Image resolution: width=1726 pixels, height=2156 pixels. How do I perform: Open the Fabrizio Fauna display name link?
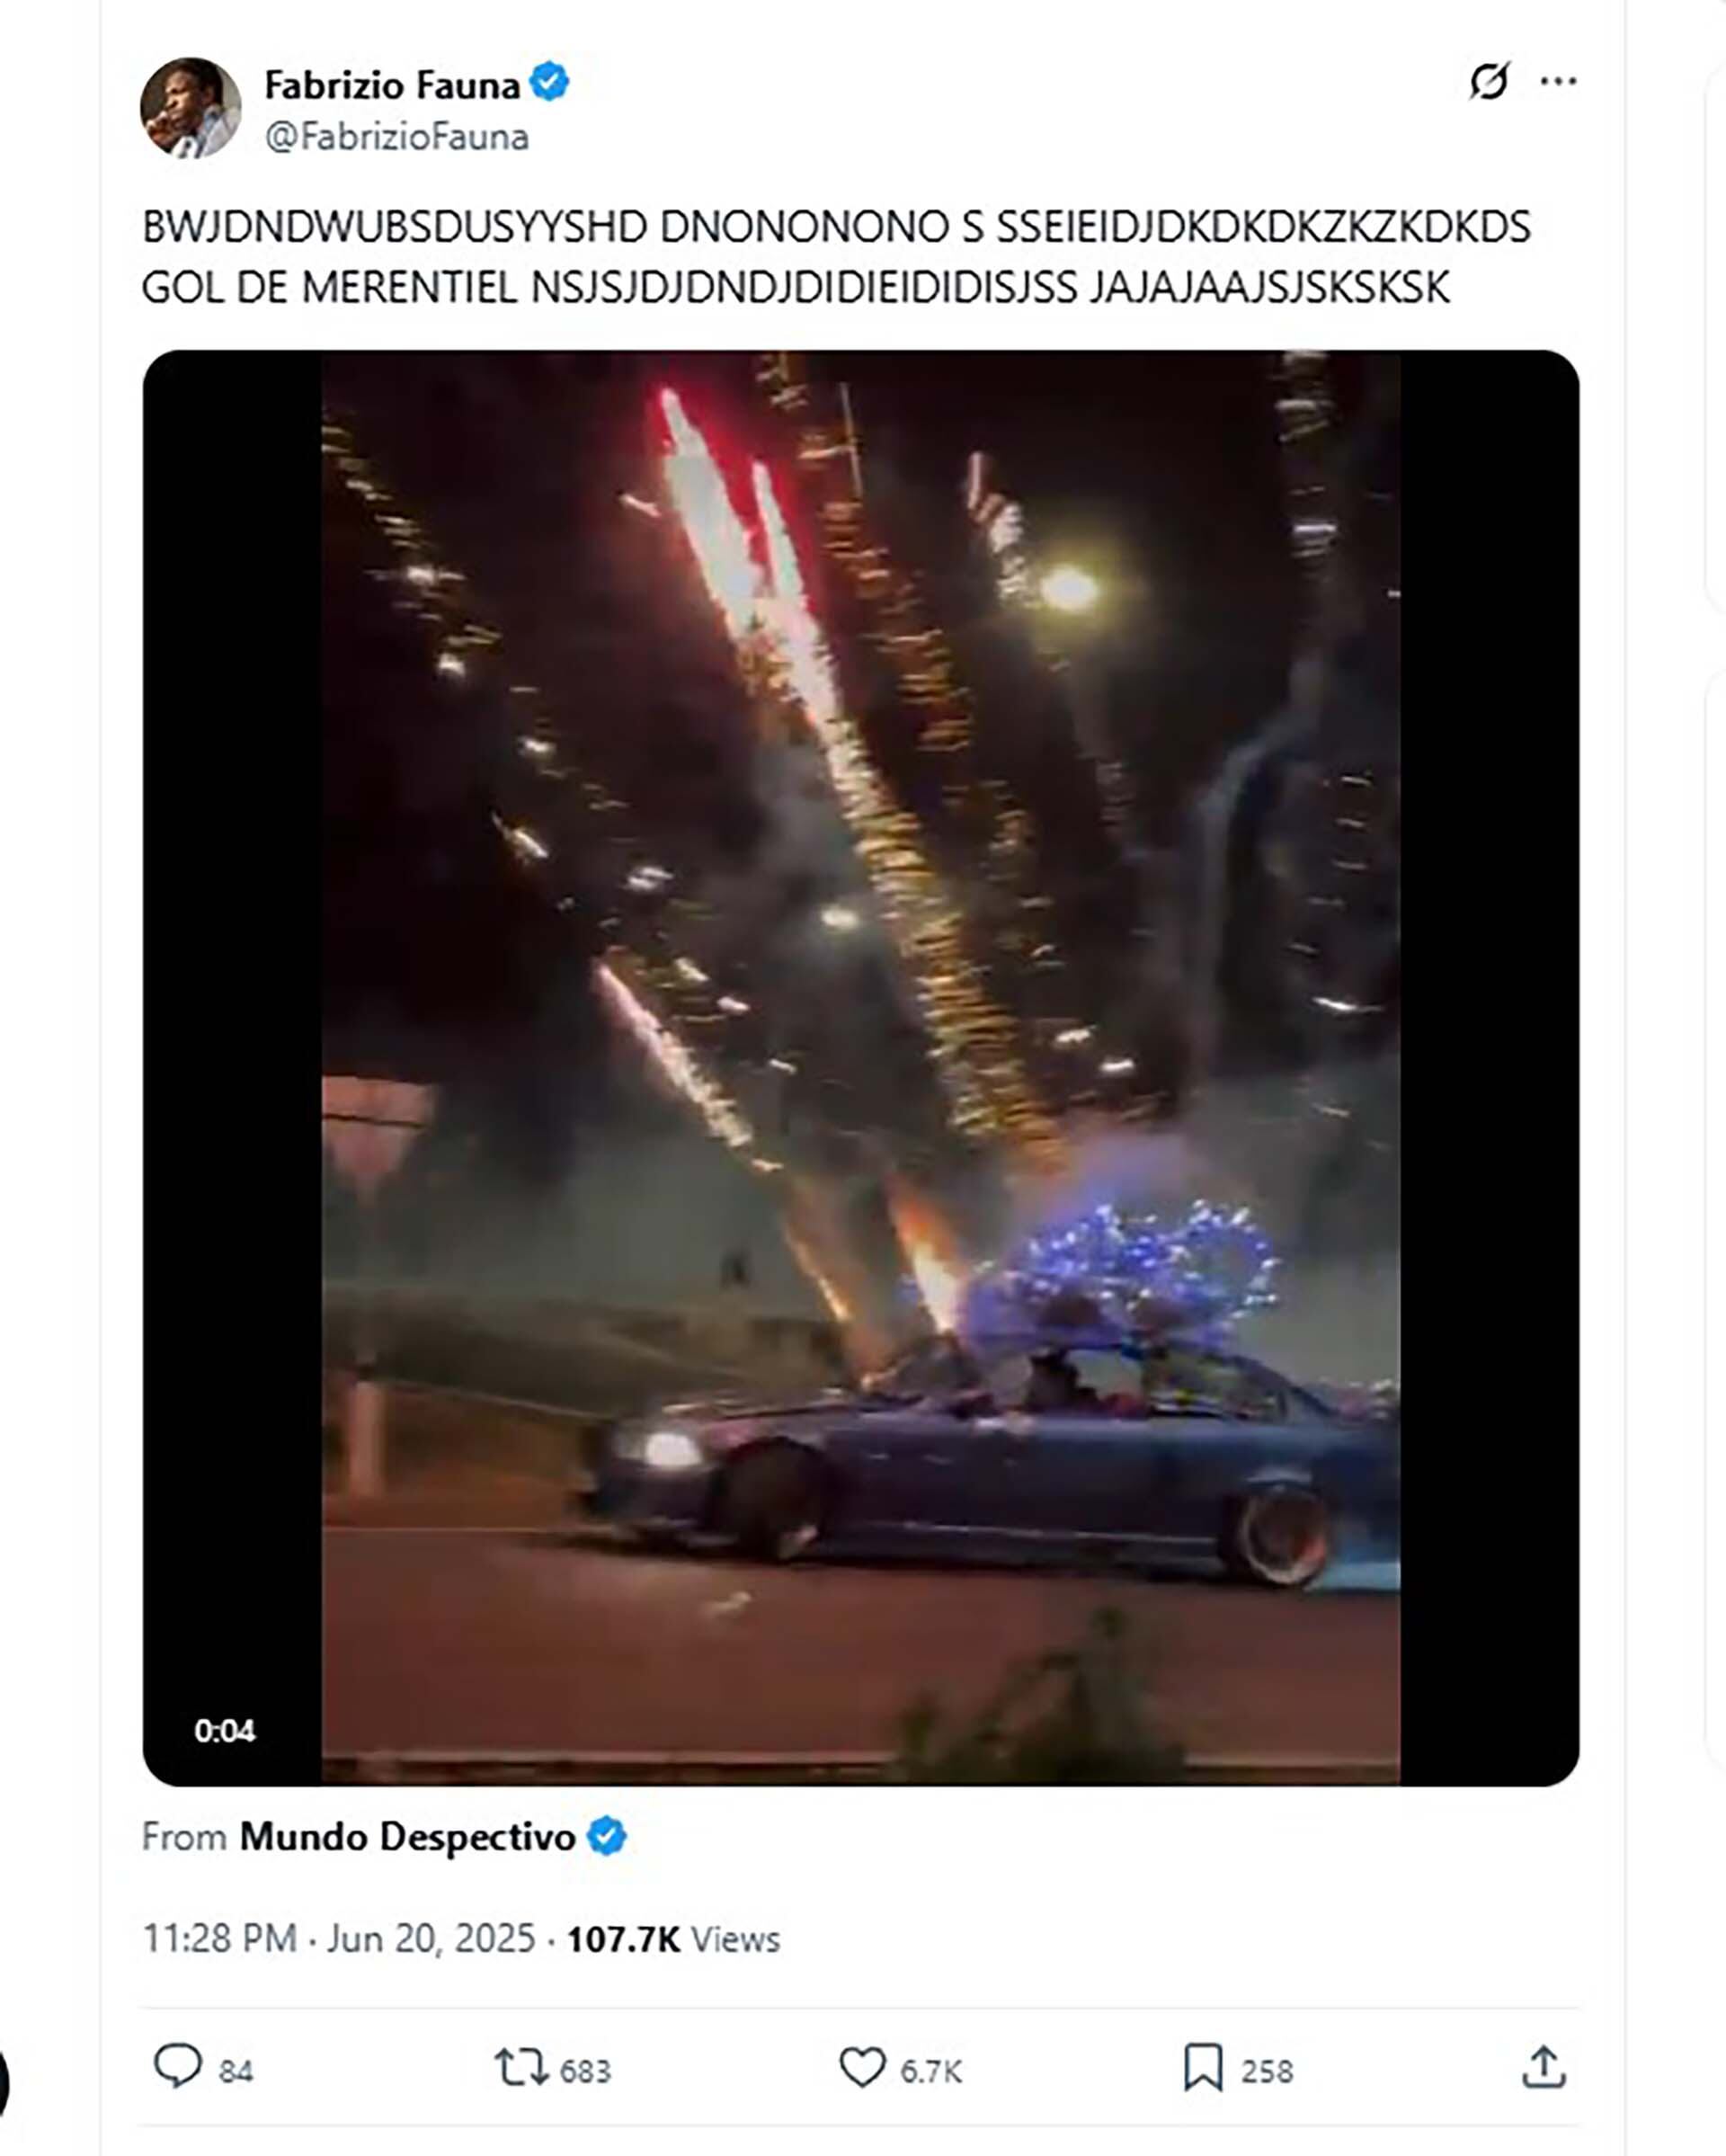point(392,85)
